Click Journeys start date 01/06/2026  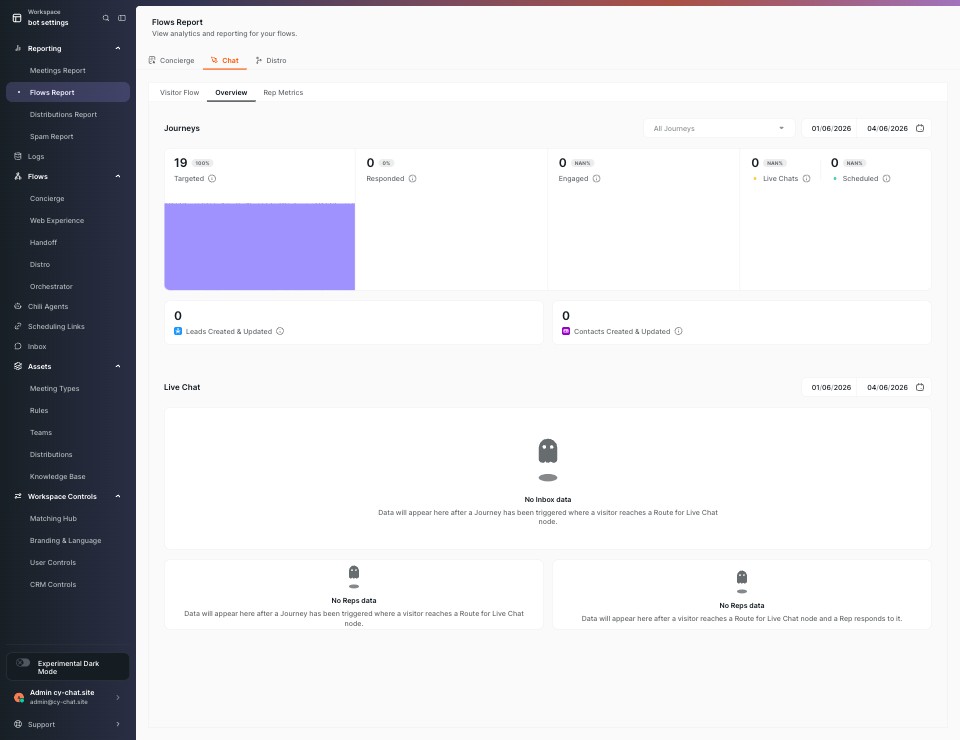click(x=831, y=129)
